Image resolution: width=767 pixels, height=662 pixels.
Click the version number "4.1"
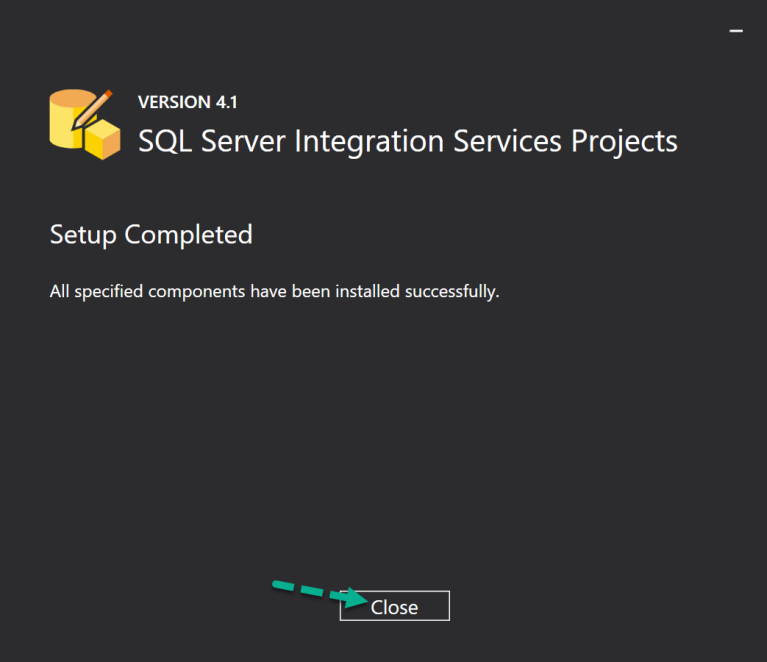(226, 102)
